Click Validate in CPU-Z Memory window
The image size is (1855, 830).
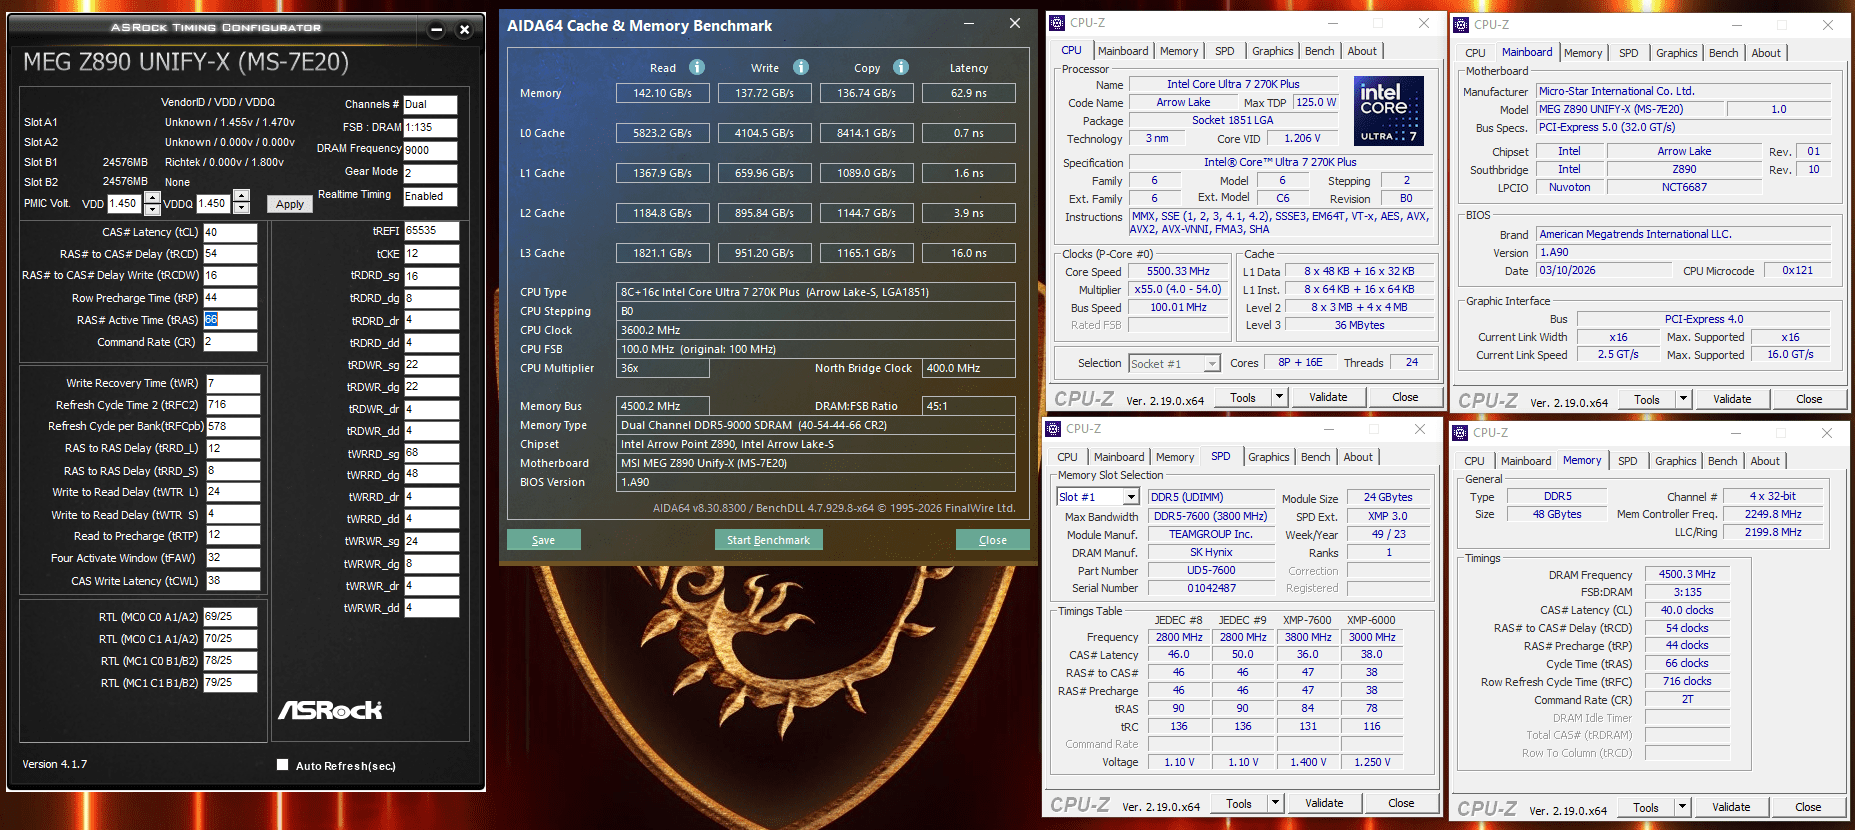click(1731, 807)
